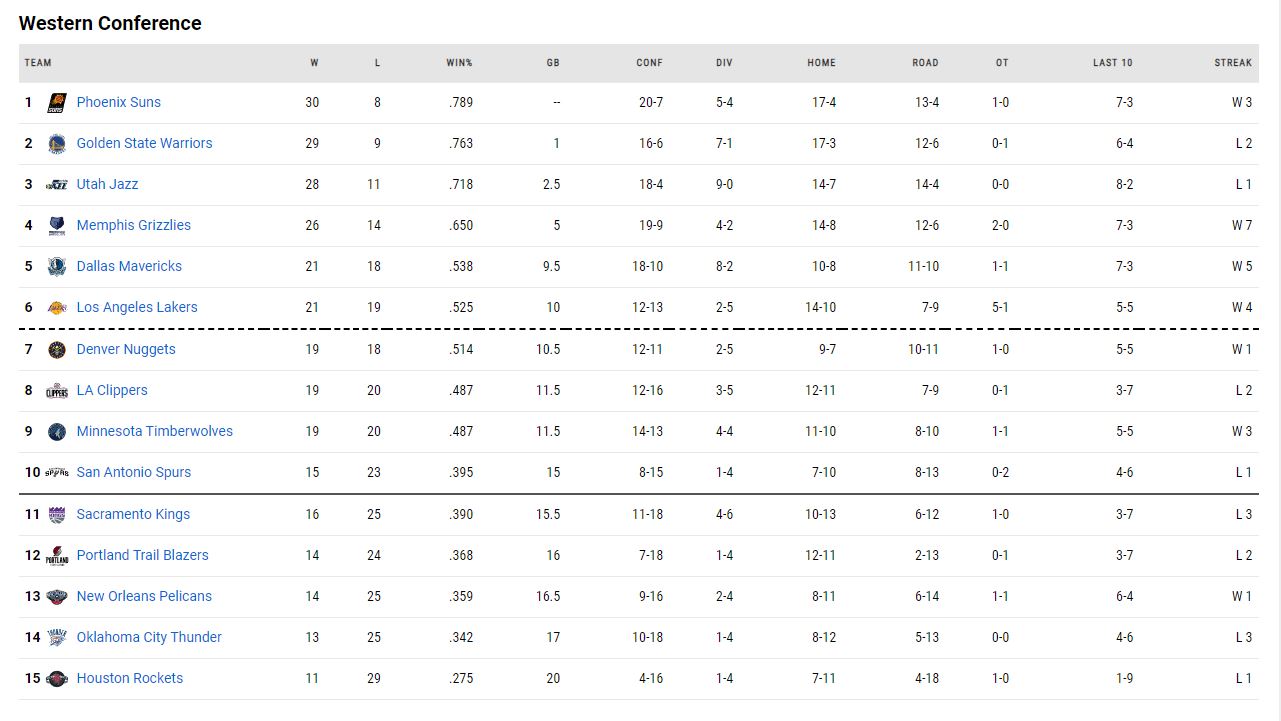
Task: Open the San Antonio Spurs team link
Action: (133, 472)
